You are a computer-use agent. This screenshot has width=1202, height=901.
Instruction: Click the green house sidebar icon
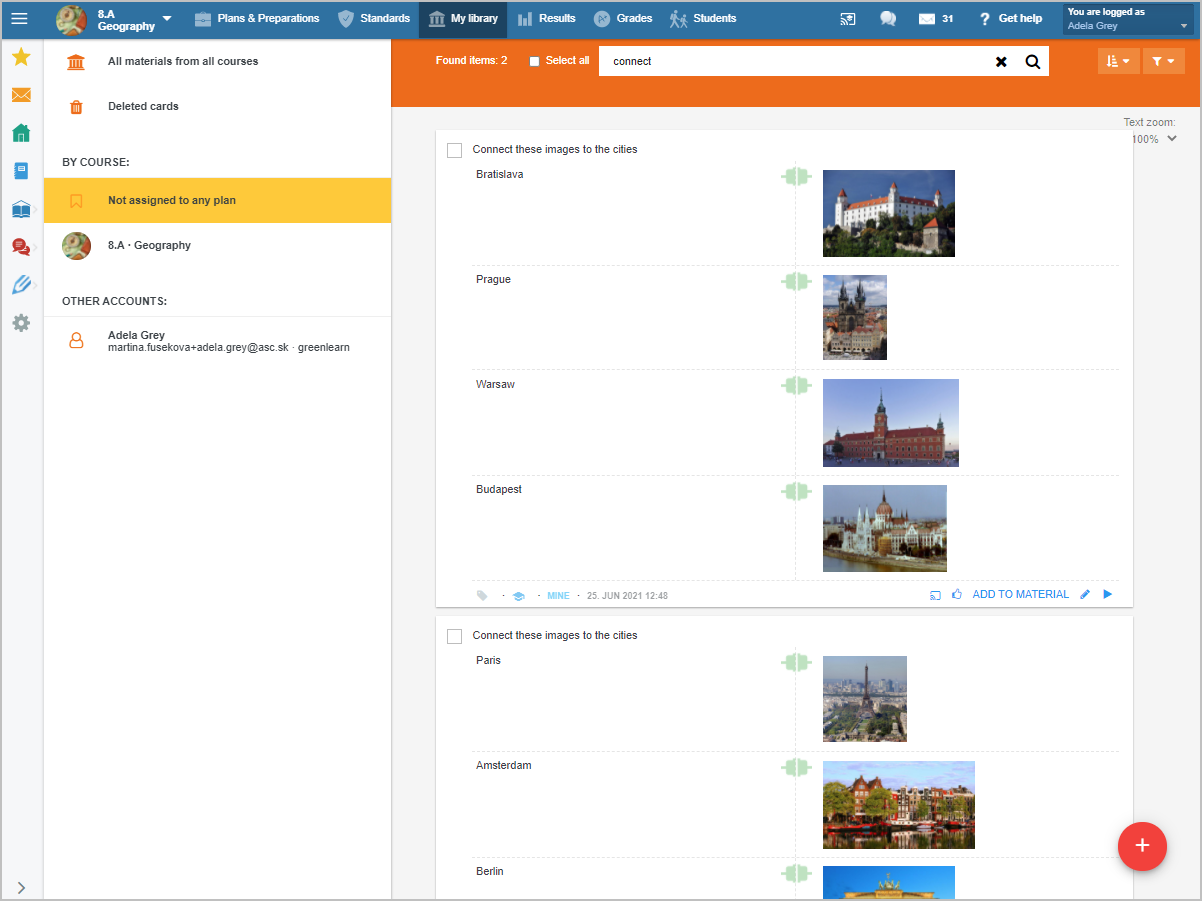(x=21, y=133)
